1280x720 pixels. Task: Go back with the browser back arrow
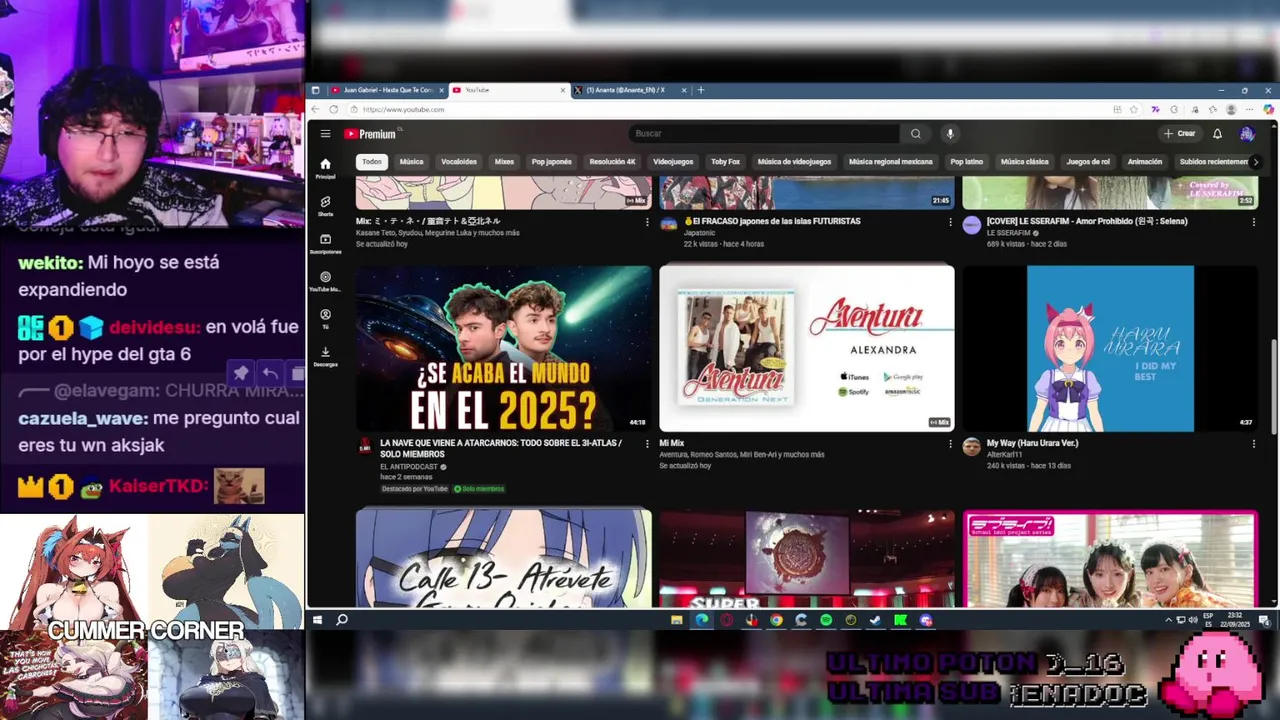click(x=316, y=109)
